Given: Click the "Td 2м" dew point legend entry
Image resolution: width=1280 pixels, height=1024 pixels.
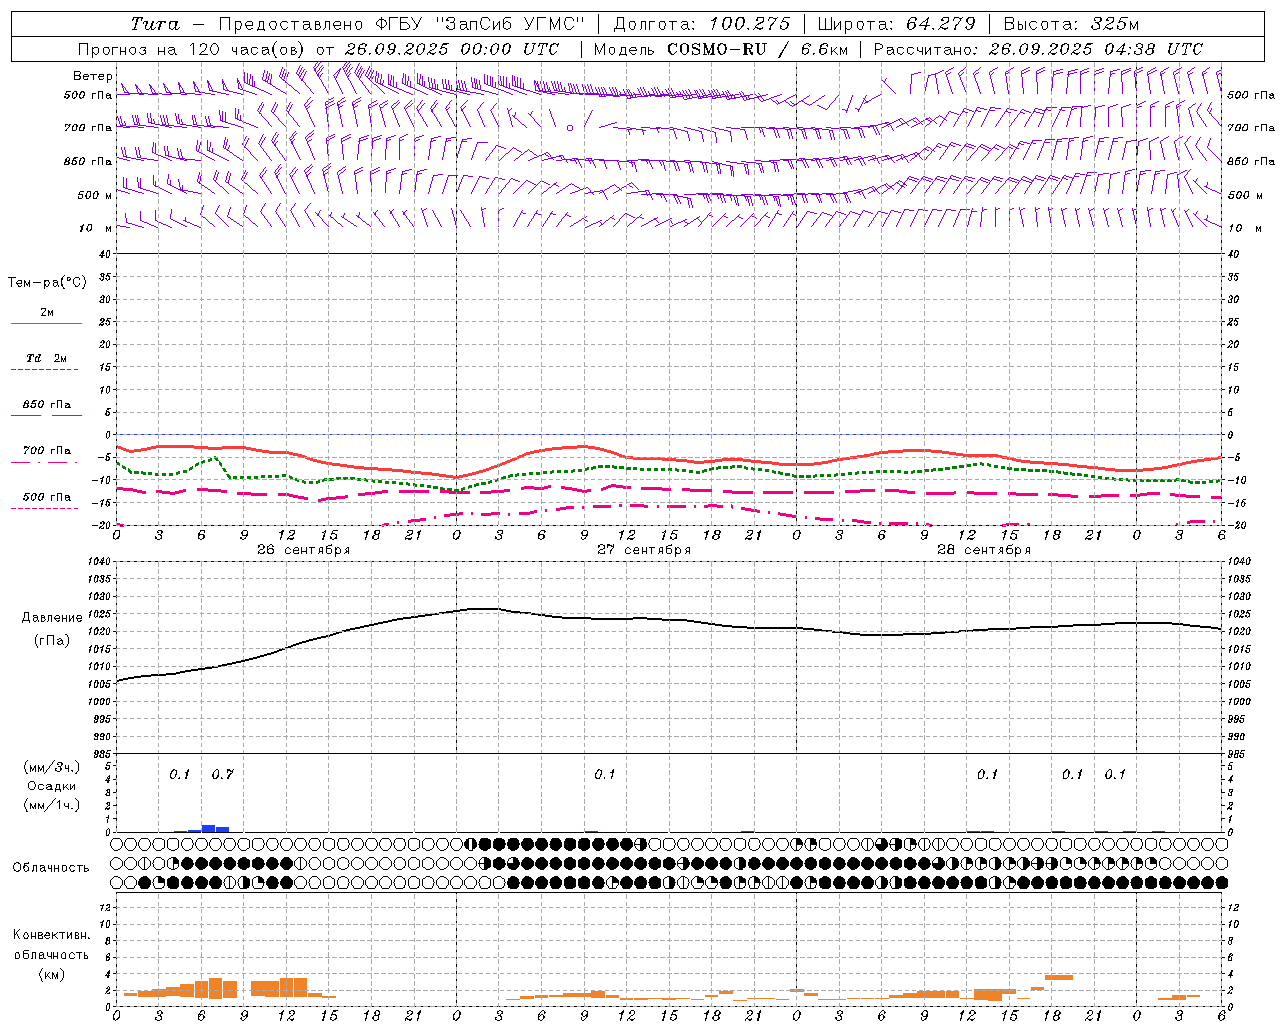Looking at the screenshot, I should tap(46, 358).
